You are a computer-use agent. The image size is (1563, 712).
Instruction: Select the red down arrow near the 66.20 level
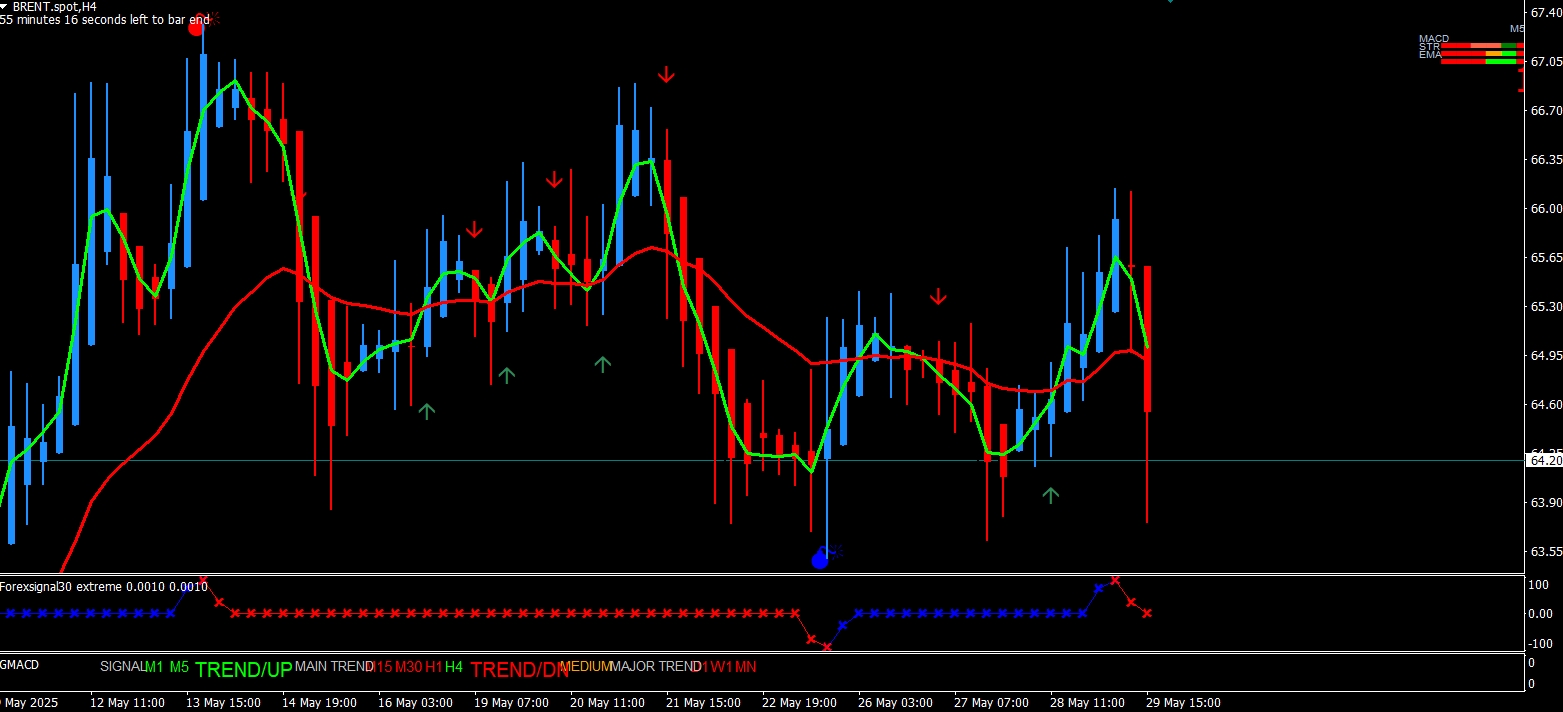[554, 180]
